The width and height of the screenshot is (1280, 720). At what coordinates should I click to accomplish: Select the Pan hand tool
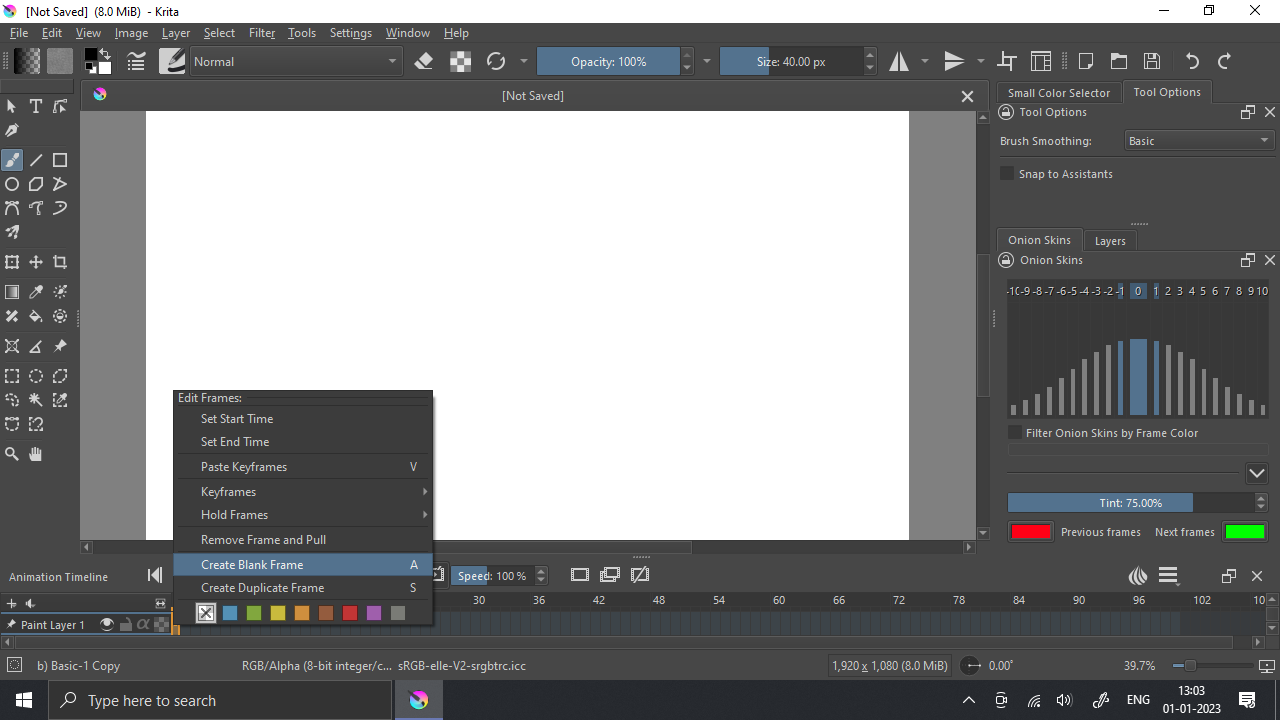pyautogui.click(x=36, y=454)
